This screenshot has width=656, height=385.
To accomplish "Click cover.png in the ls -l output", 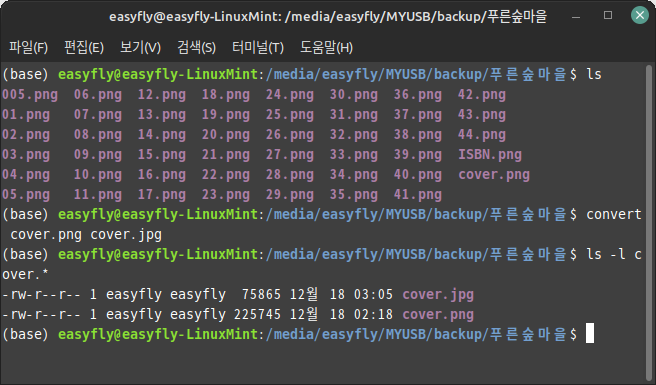I will pyautogui.click(x=438, y=315).
